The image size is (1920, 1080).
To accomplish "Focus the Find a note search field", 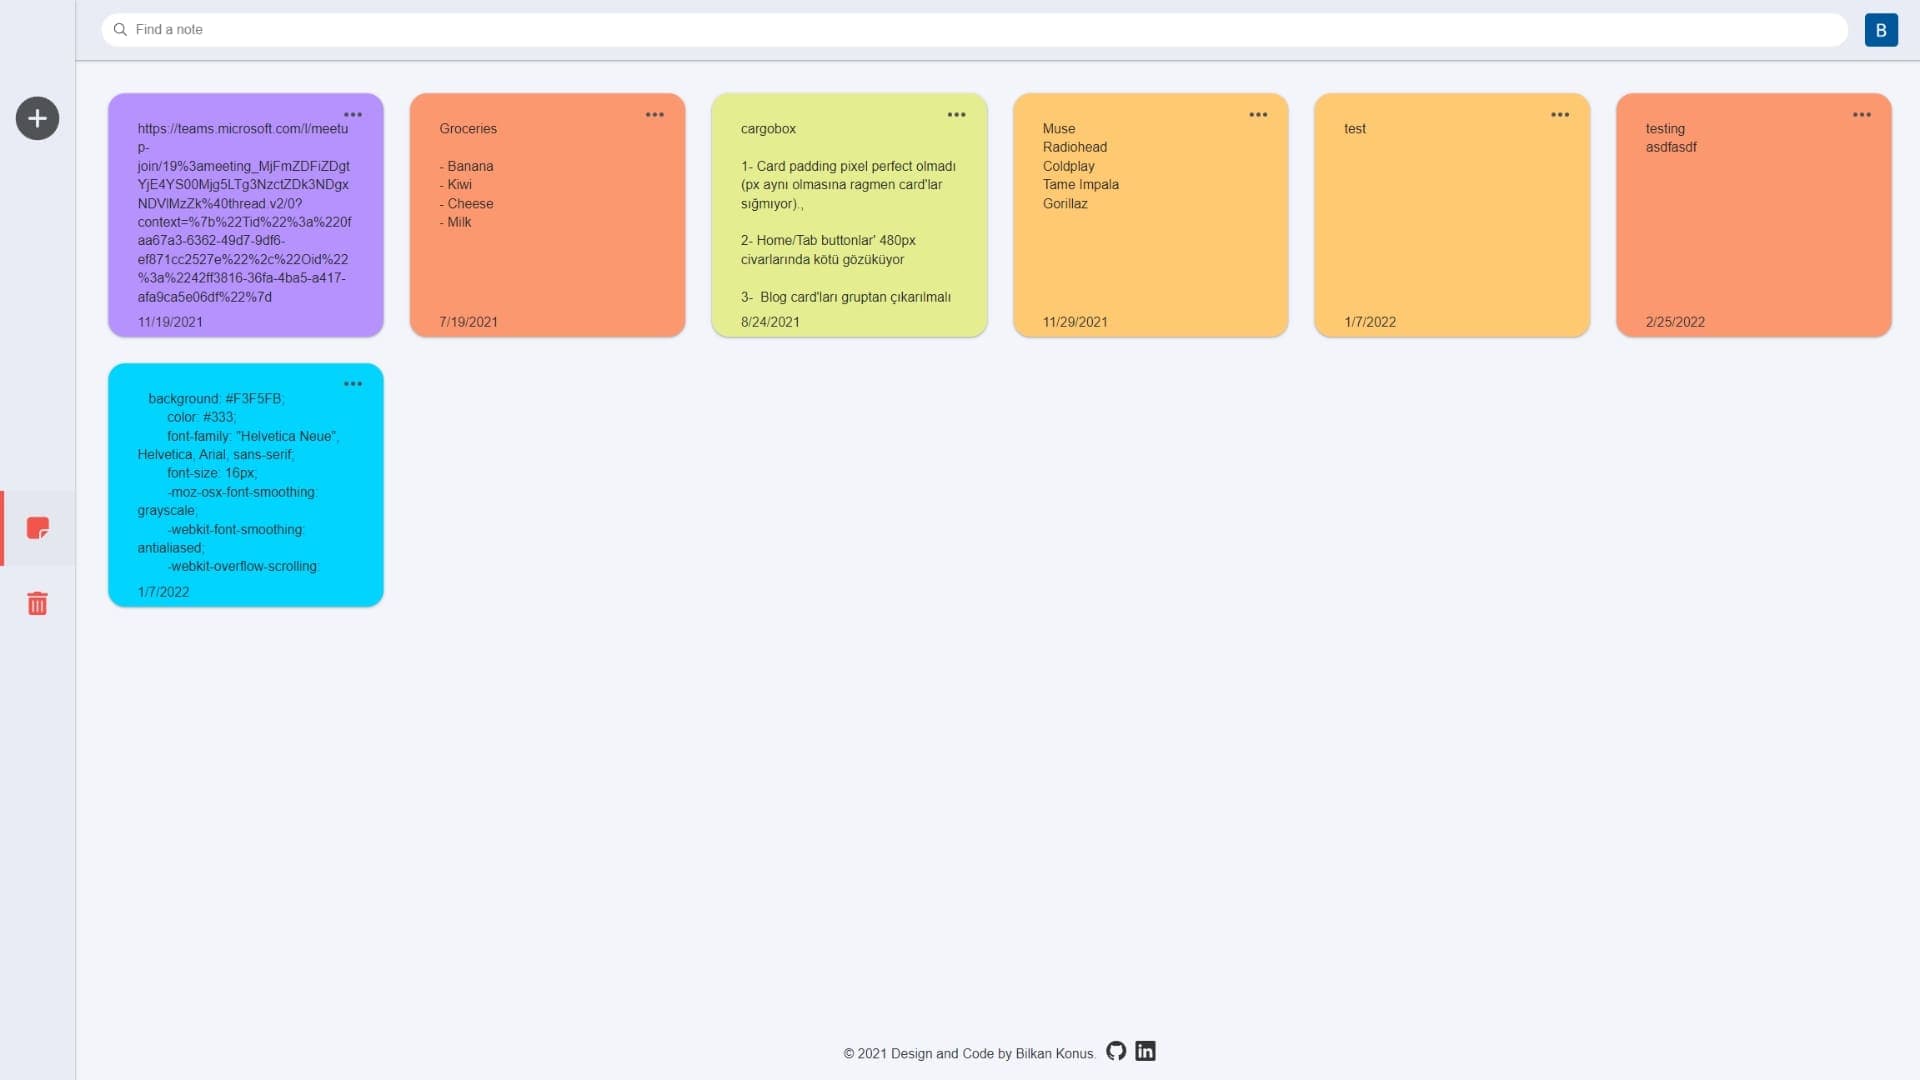I will [x=975, y=30].
